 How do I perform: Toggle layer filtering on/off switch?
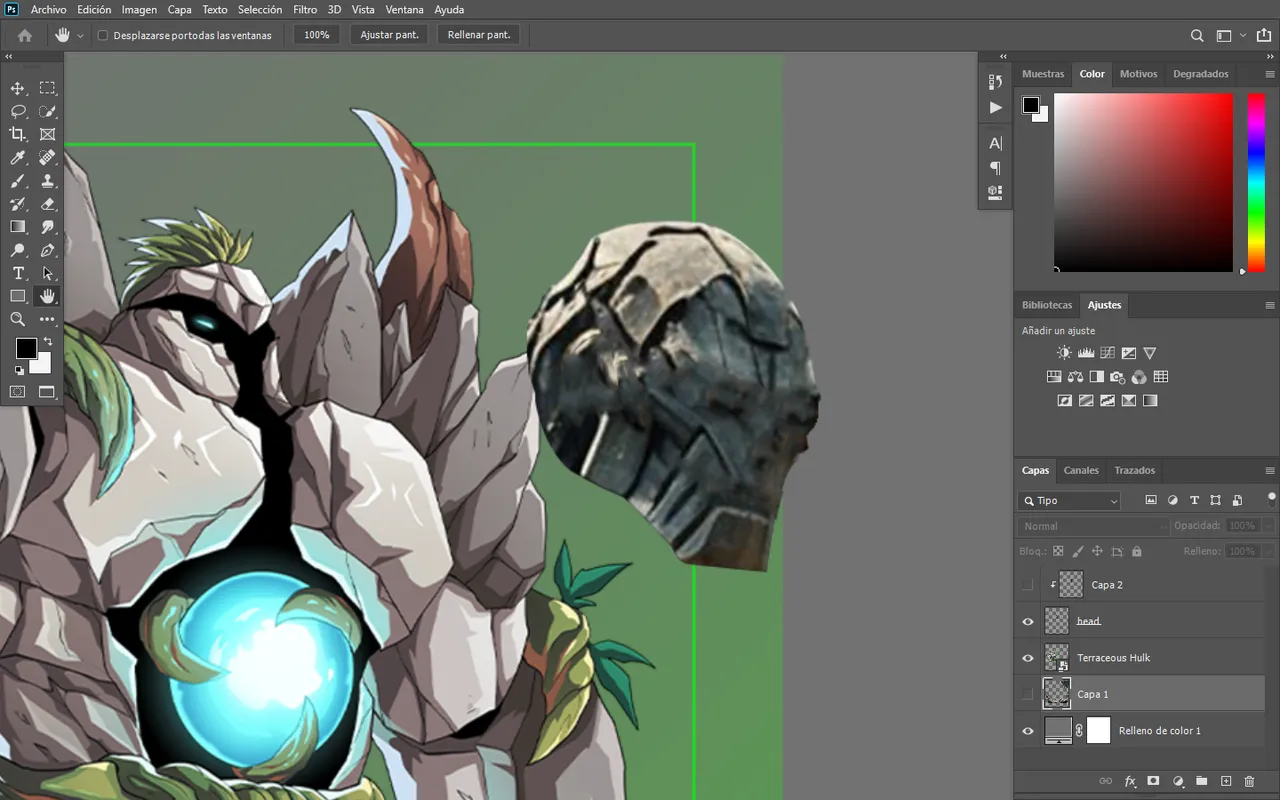[x=1271, y=499]
